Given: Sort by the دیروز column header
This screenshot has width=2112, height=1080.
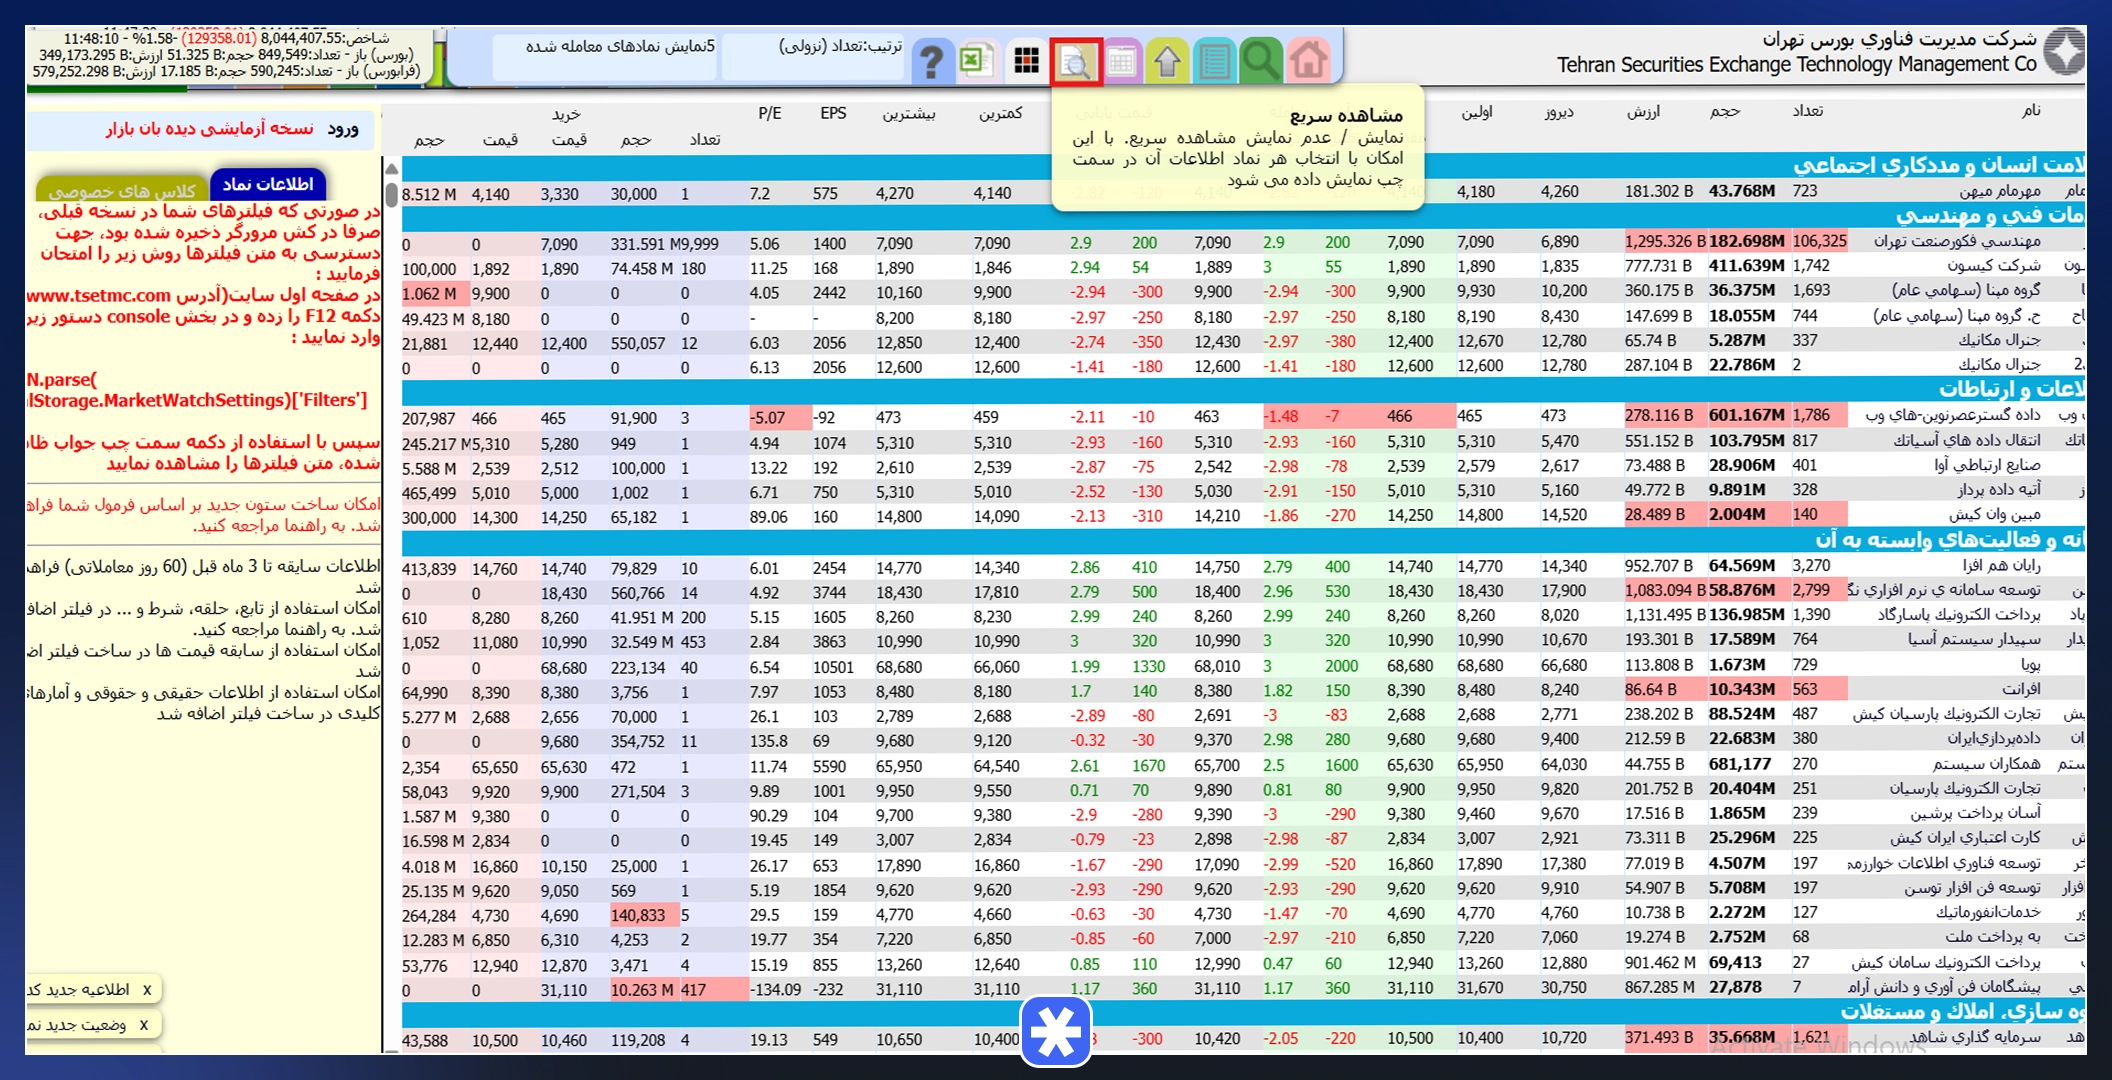Looking at the screenshot, I should pyautogui.click(x=1559, y=111).
